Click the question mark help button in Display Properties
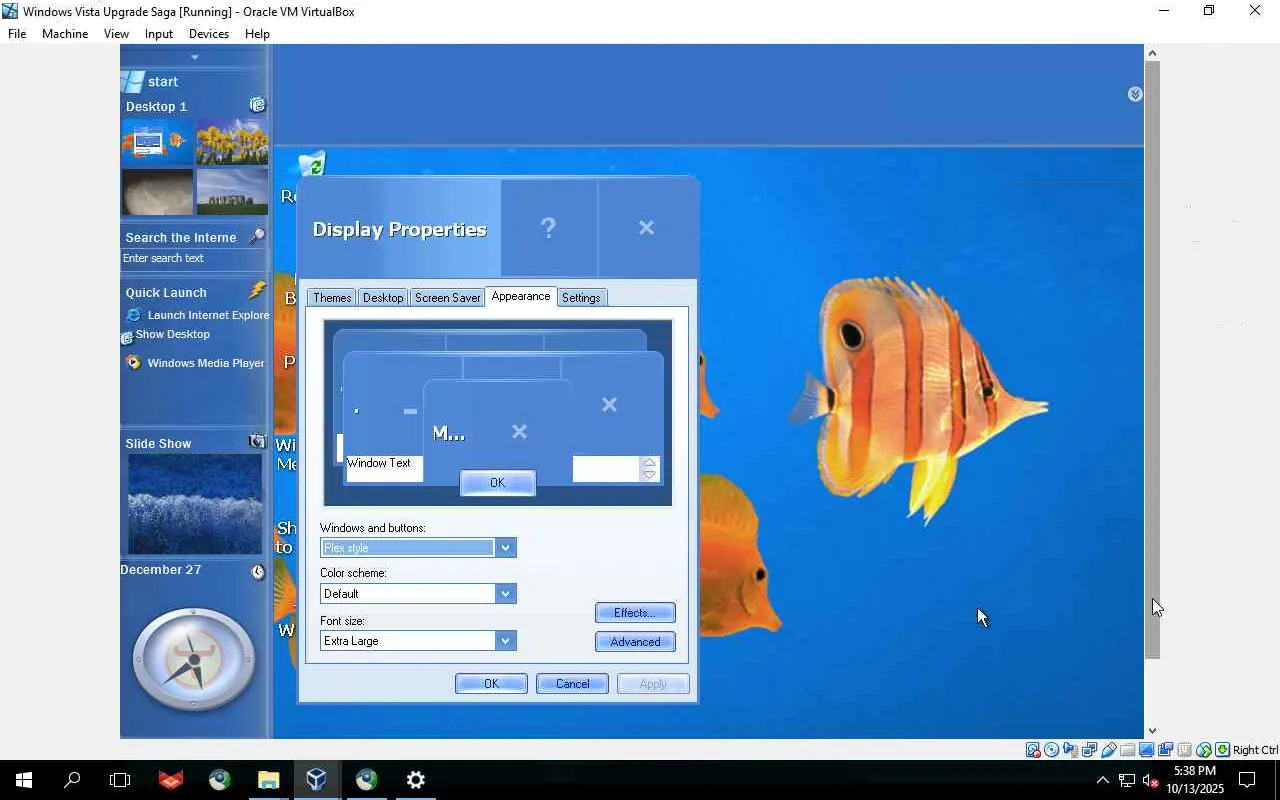This screenshot has width=1280, height=800. click(x=548, y=228)
